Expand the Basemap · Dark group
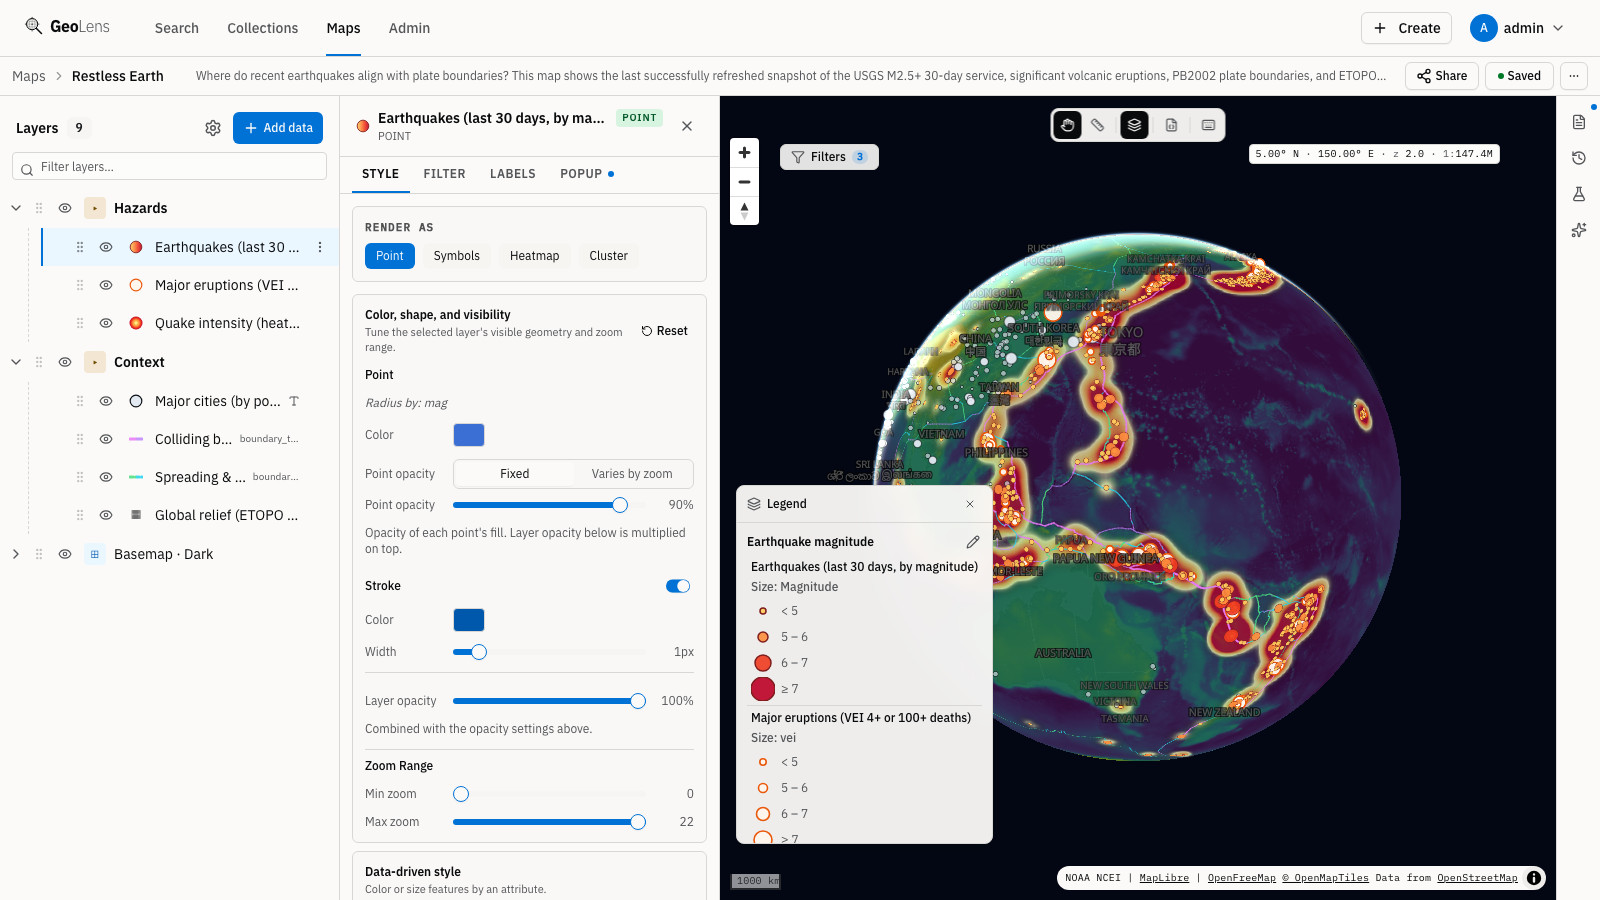The image size is (1600, 900). (16, 554)
